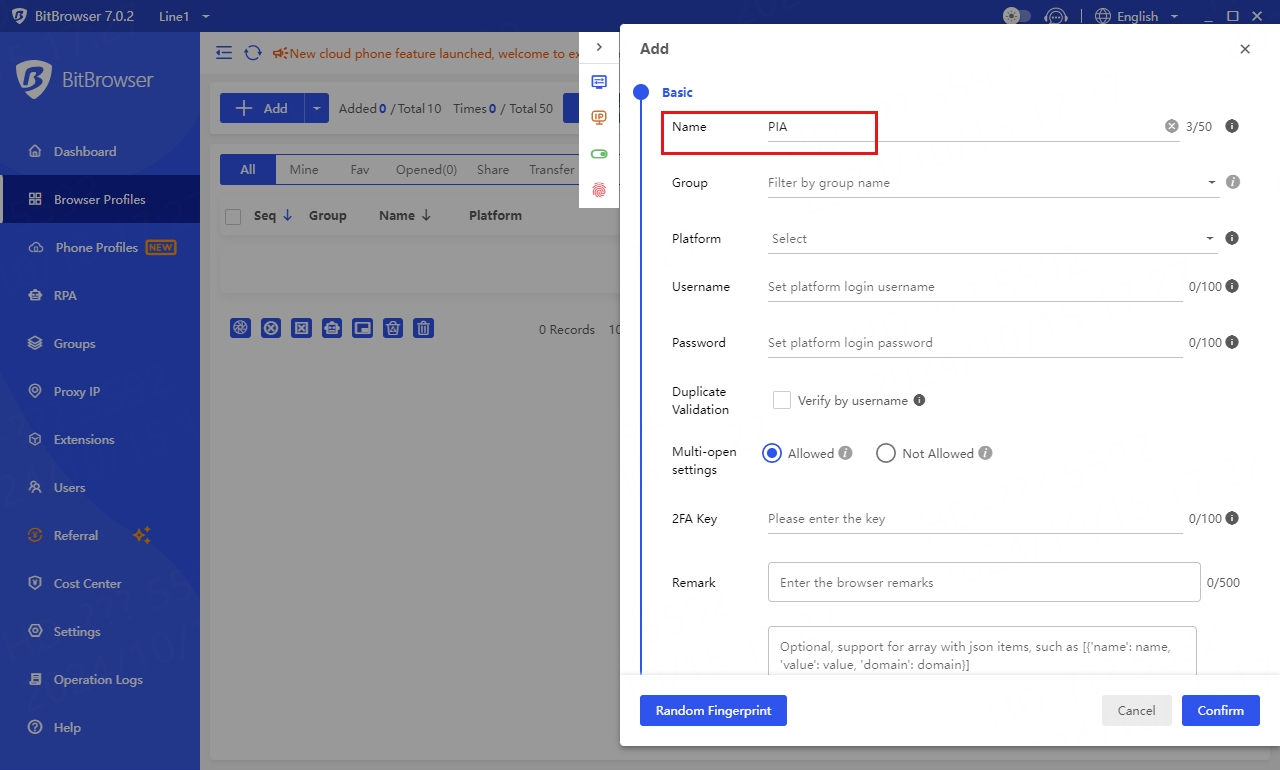Click the red fingerprint icon in side strip
Image resolution: width=1280 pixels, height=770 pixels.
[x=599, y=190]
